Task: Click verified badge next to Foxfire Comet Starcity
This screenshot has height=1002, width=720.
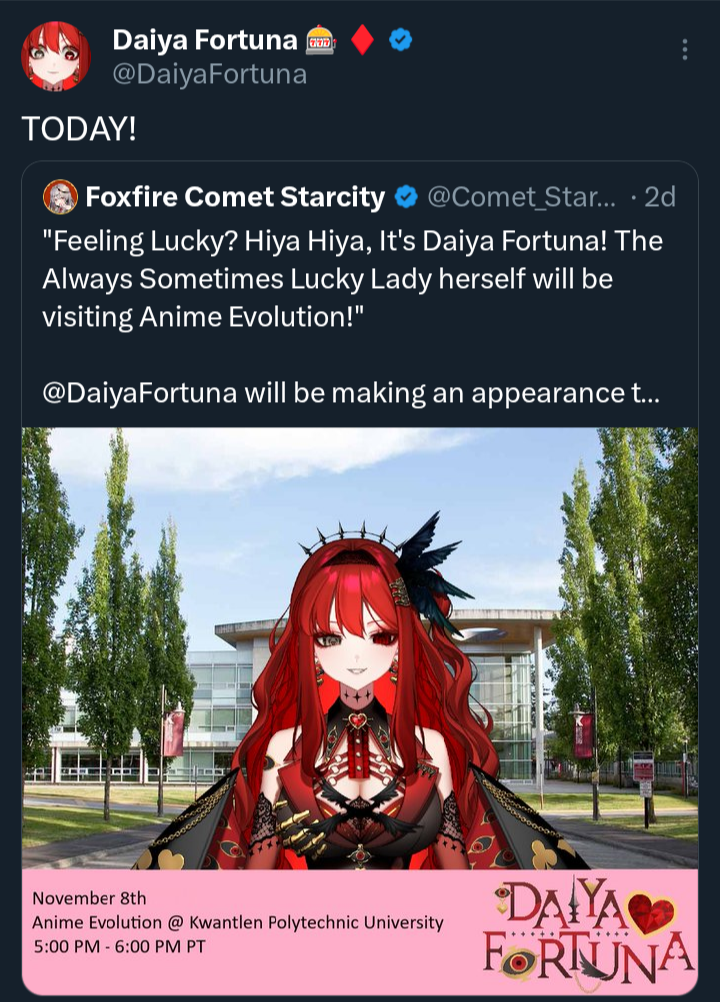Action: (406, 197)
